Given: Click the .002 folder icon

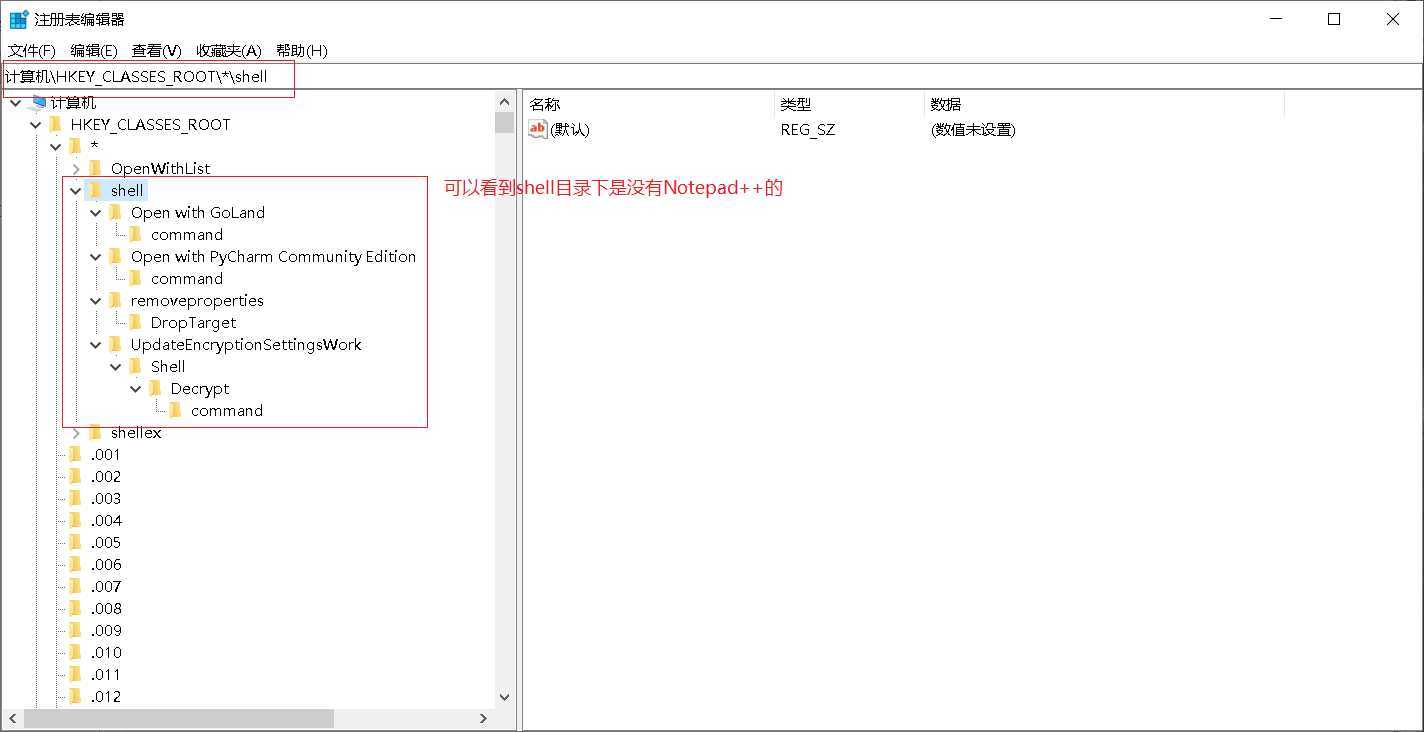Looking at the screenshot, I should coord(76,476).
